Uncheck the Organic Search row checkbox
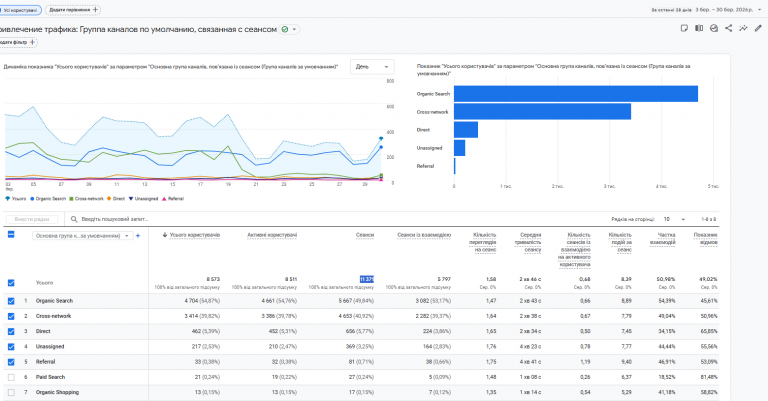The width and height of the screenshot is (768, 401). click(x=11, y=300)
